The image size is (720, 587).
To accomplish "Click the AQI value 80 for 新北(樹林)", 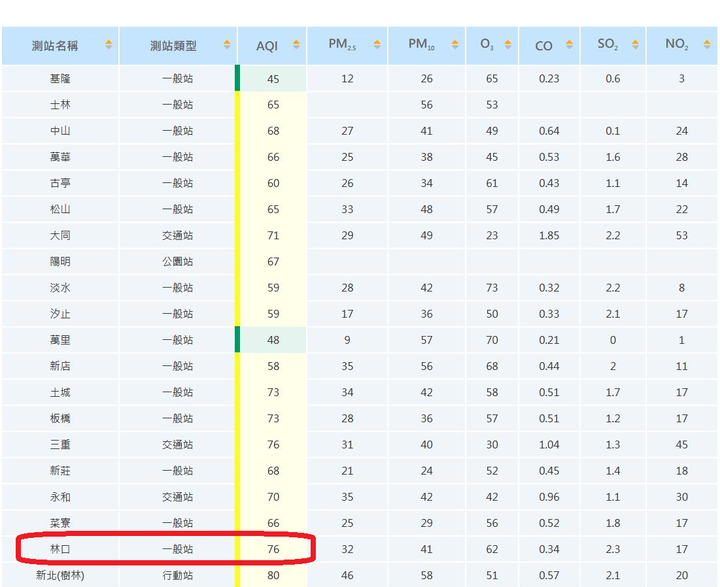I will 273,576.
